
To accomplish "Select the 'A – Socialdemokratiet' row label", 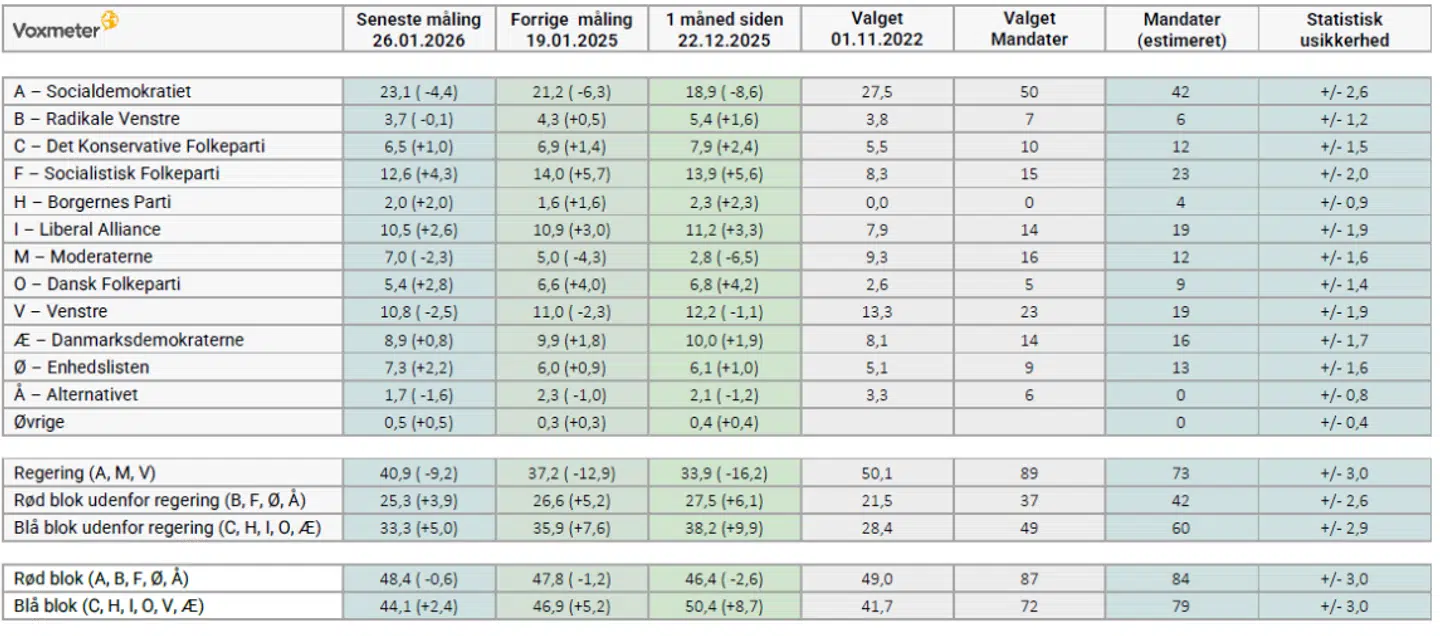I will coord(102,92).
